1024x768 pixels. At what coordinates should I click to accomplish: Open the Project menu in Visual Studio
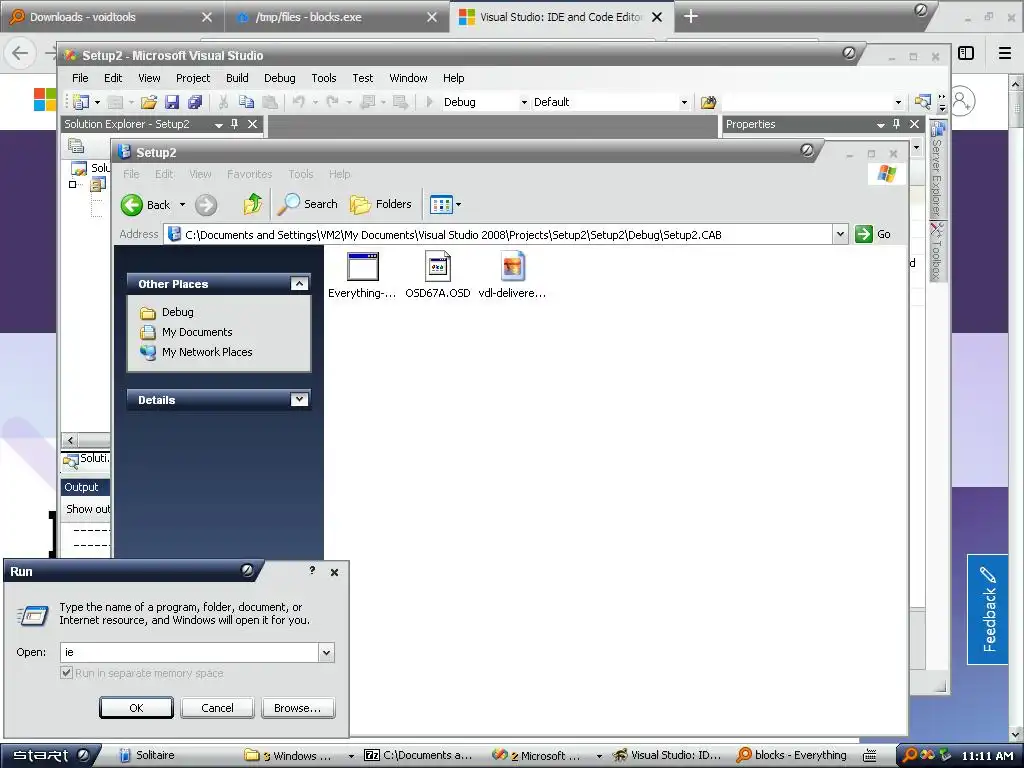pos(193,78)
